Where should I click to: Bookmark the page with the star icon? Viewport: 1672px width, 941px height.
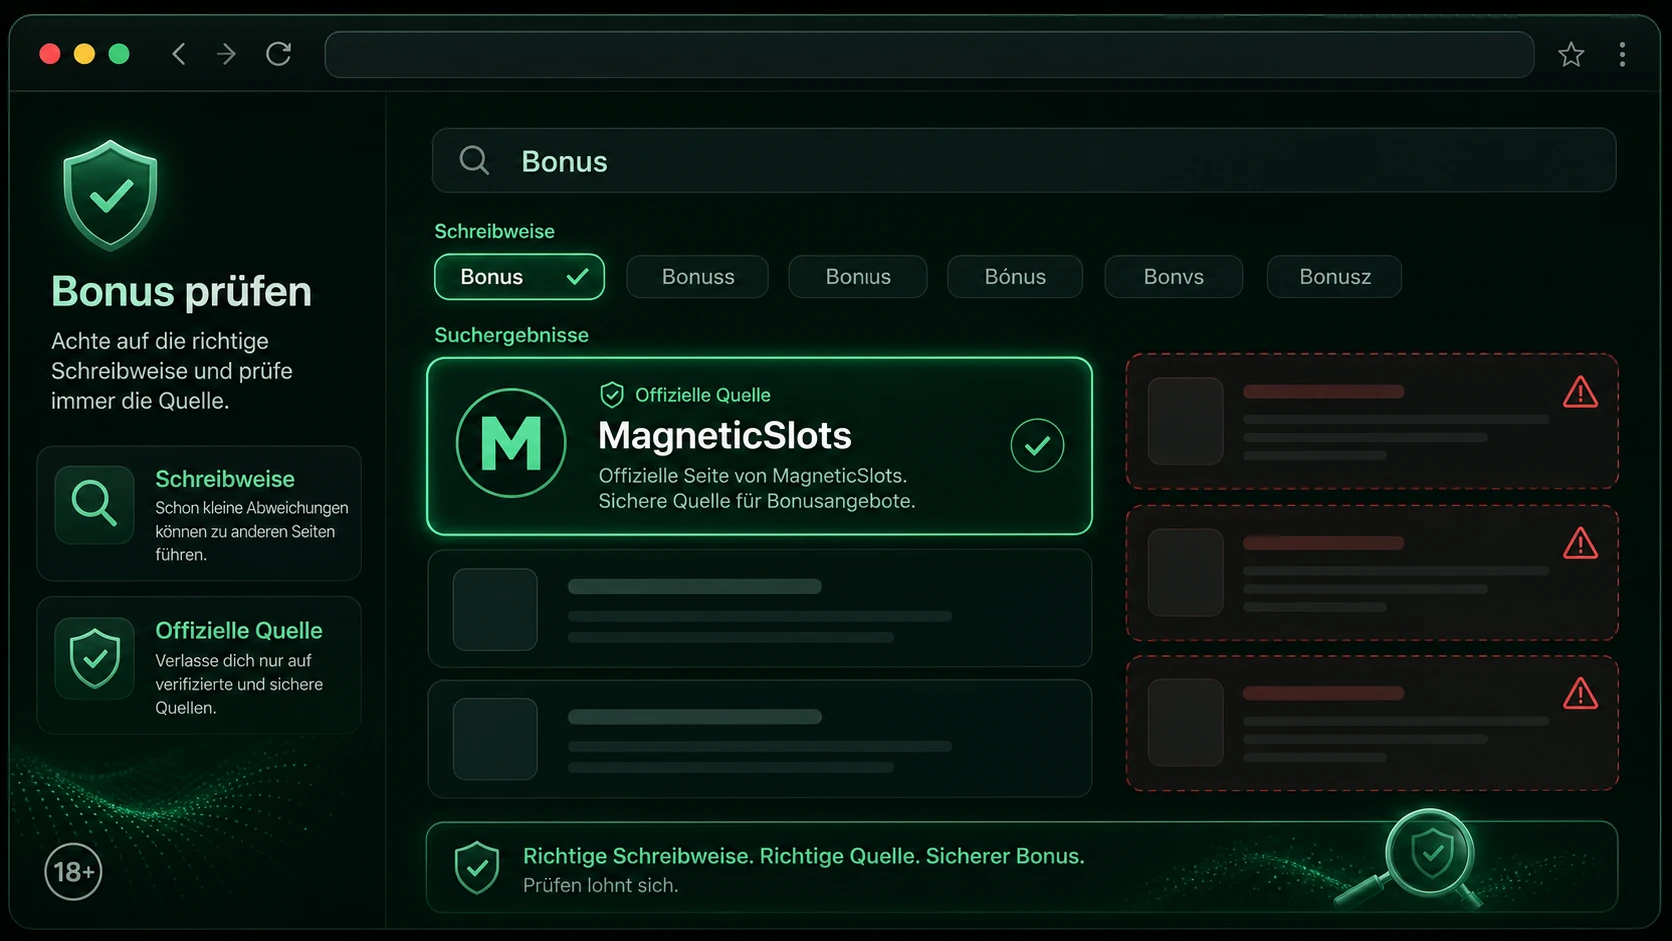[x=1571, y=54]
